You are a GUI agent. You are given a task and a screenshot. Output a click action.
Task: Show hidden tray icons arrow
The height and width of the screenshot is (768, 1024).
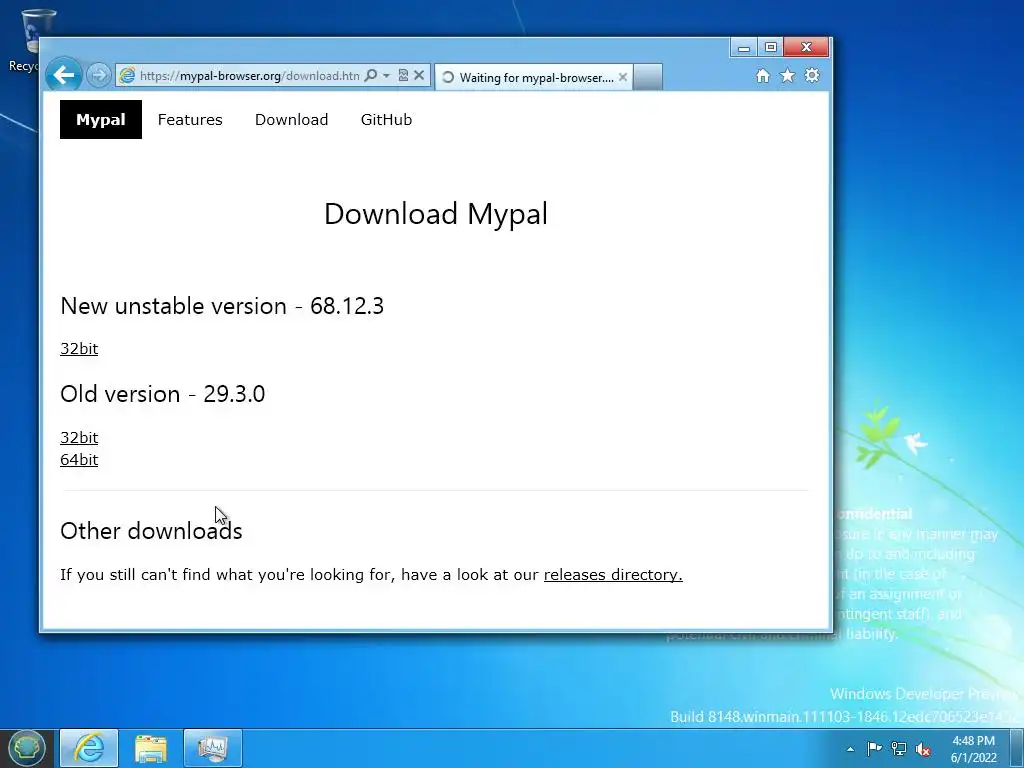[850, 749]
